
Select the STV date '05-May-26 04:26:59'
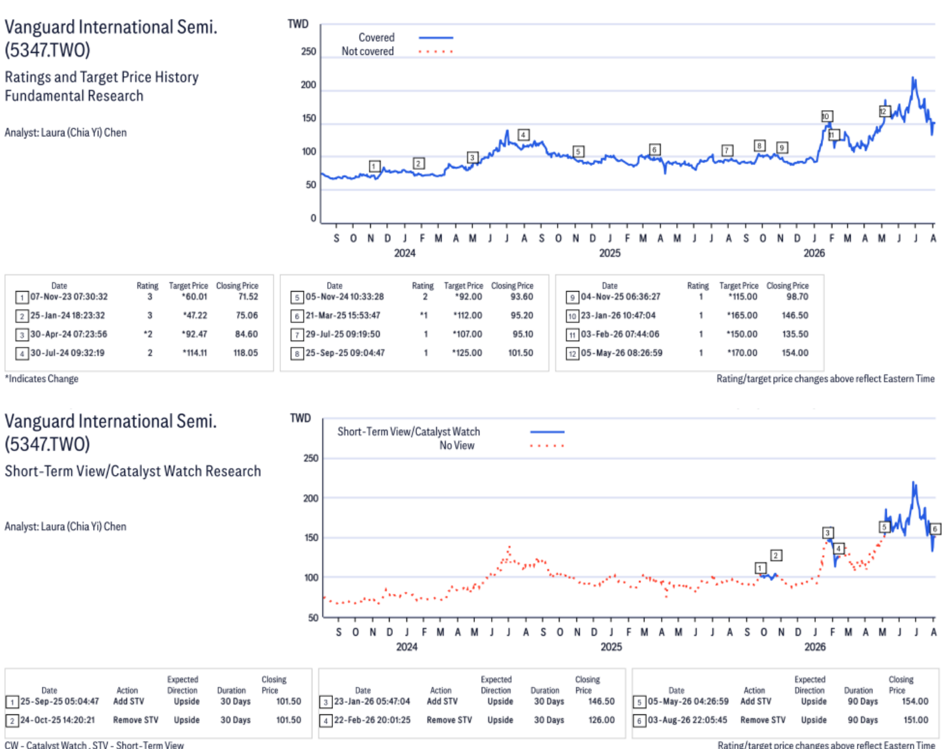[x=688, y=701]
